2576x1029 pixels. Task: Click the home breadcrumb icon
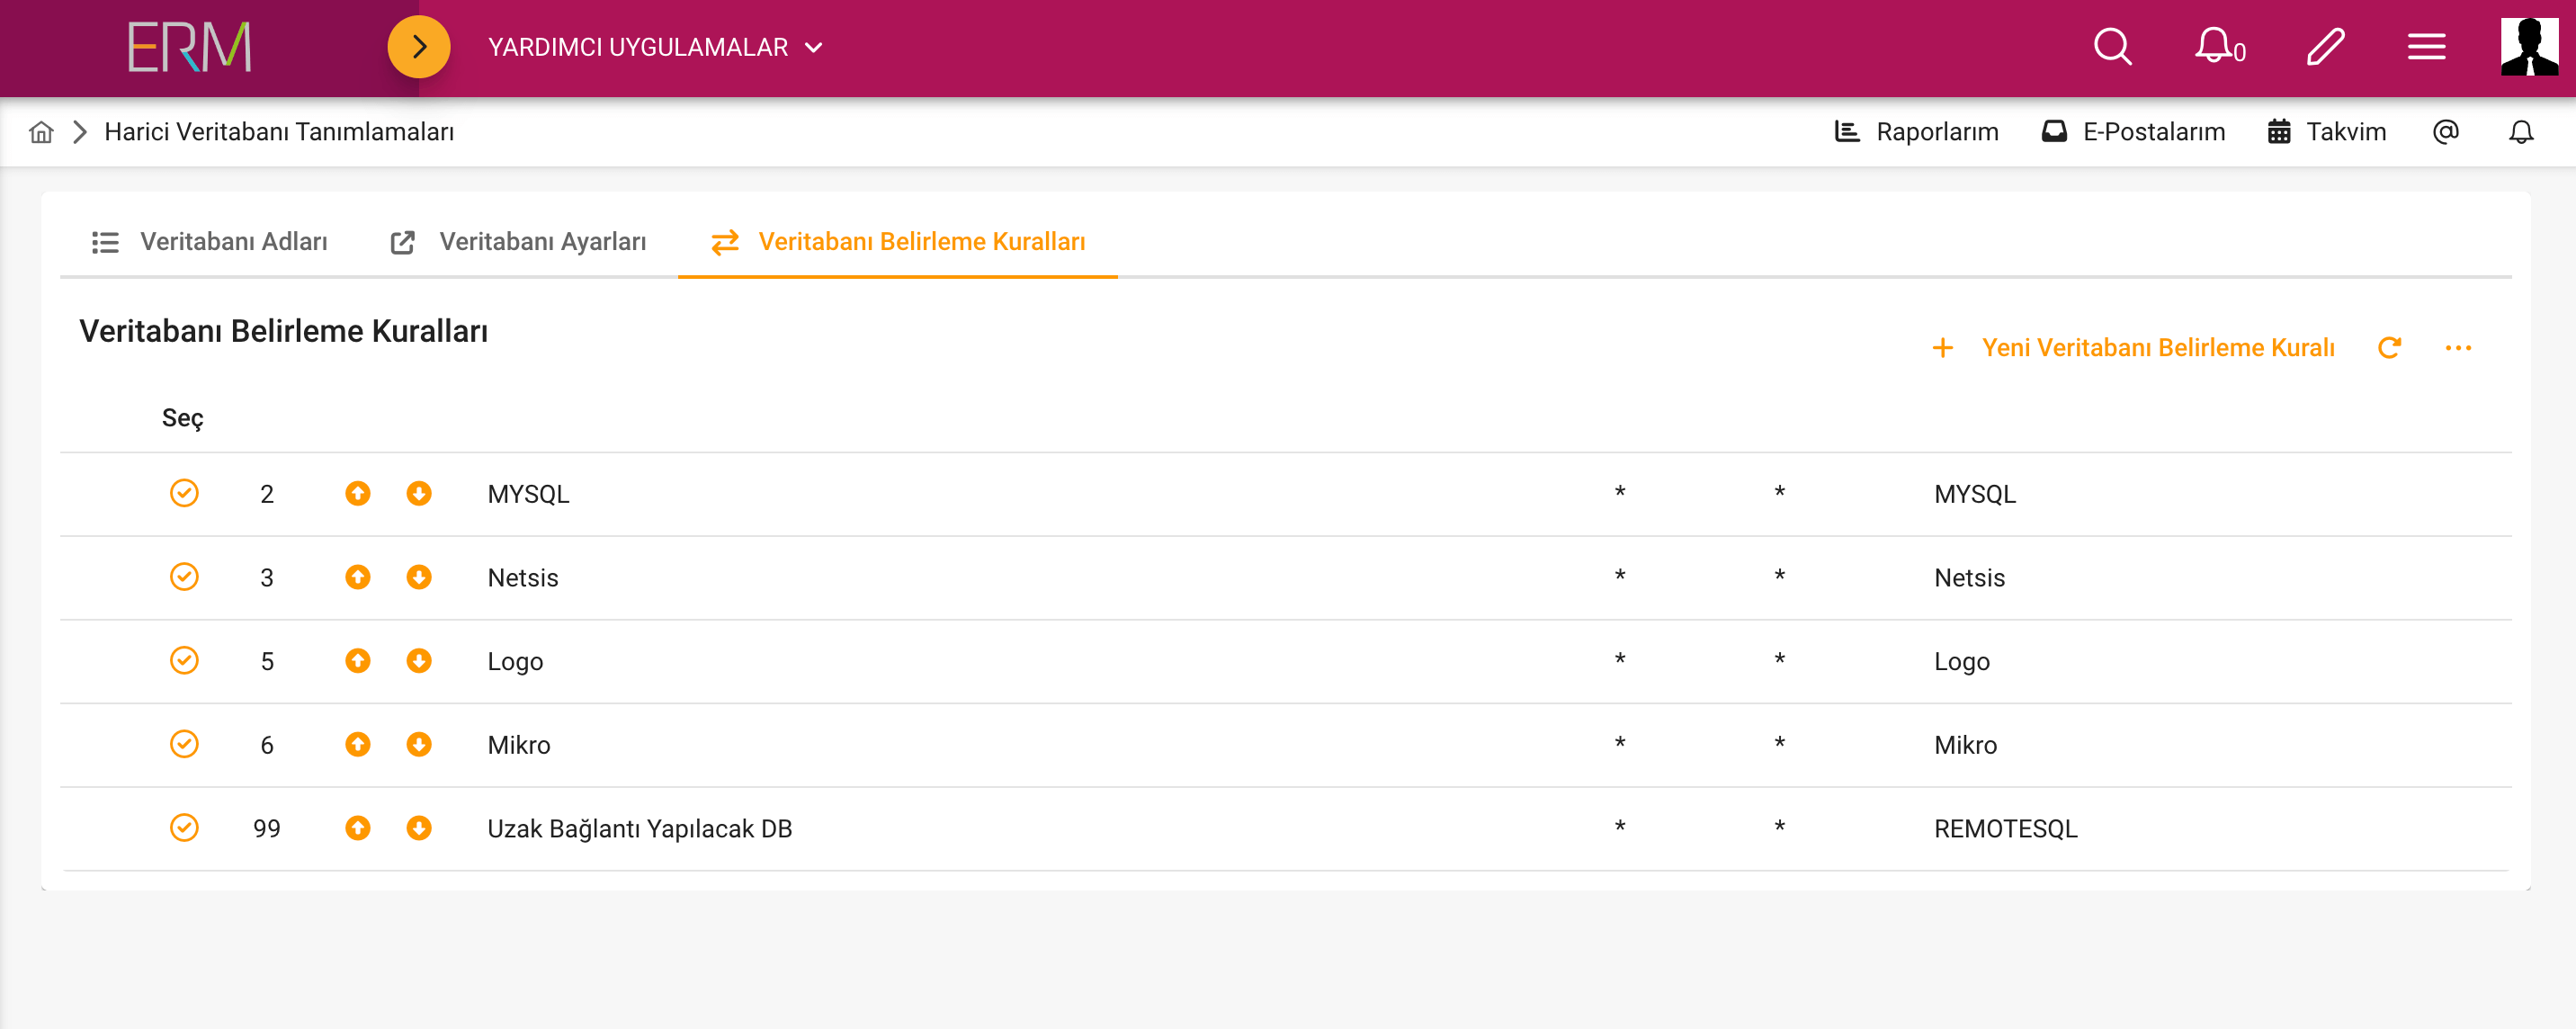(x=40, y=131)
